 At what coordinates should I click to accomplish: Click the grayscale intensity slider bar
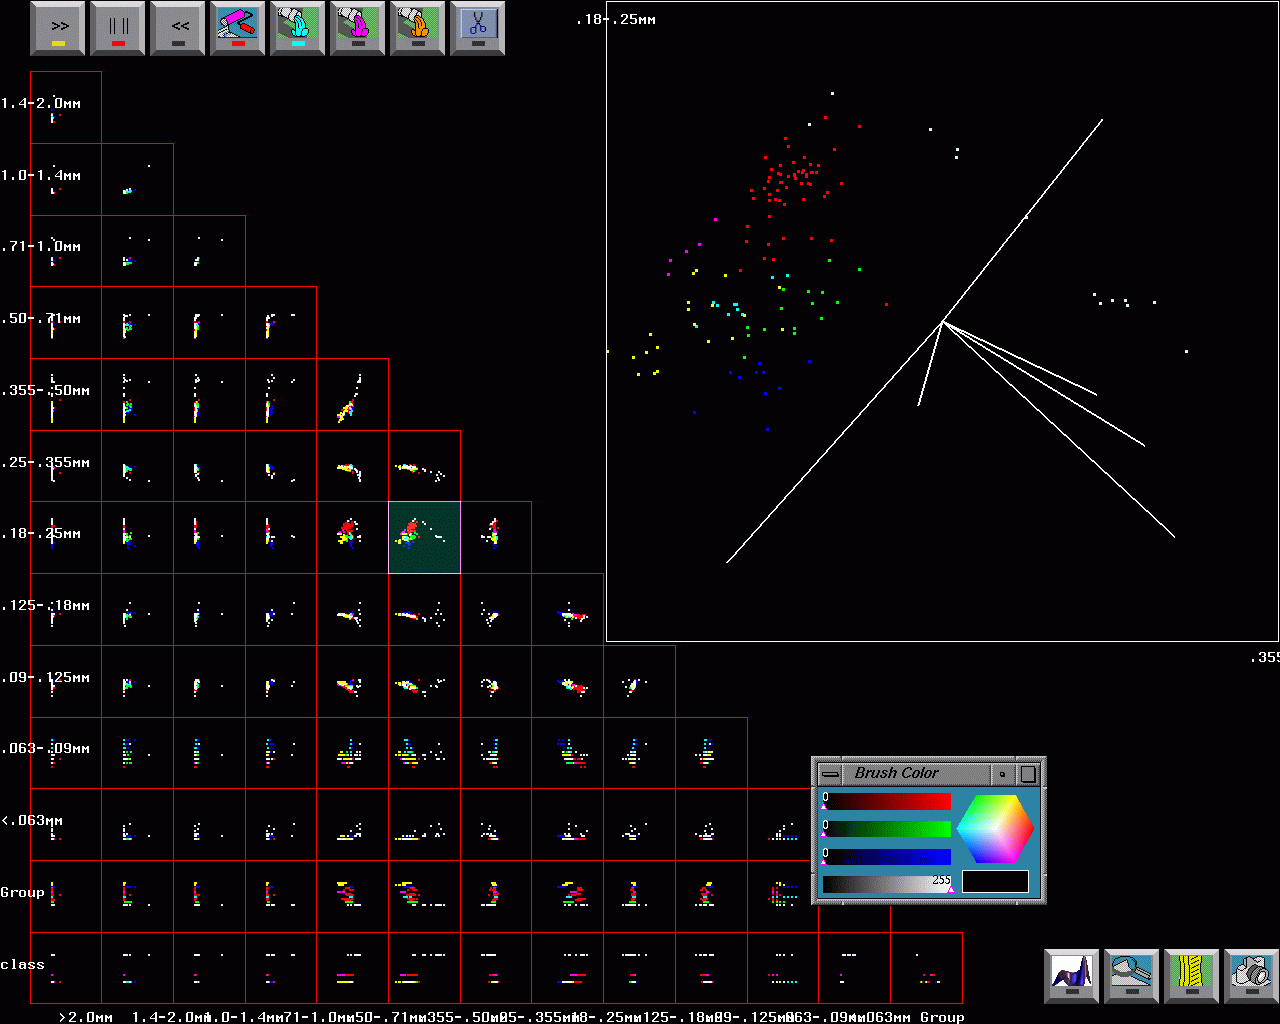tap(887, 884)
